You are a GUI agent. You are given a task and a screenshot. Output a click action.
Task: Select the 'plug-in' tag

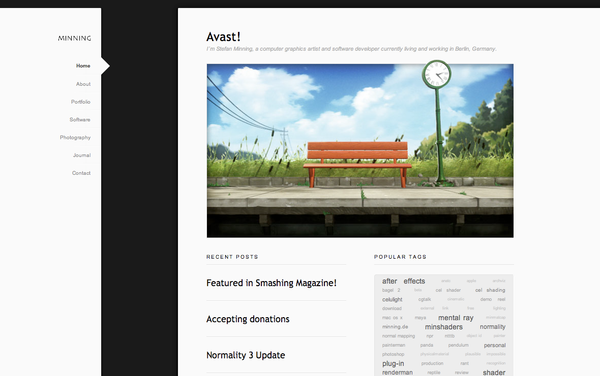tap(393, 364)
